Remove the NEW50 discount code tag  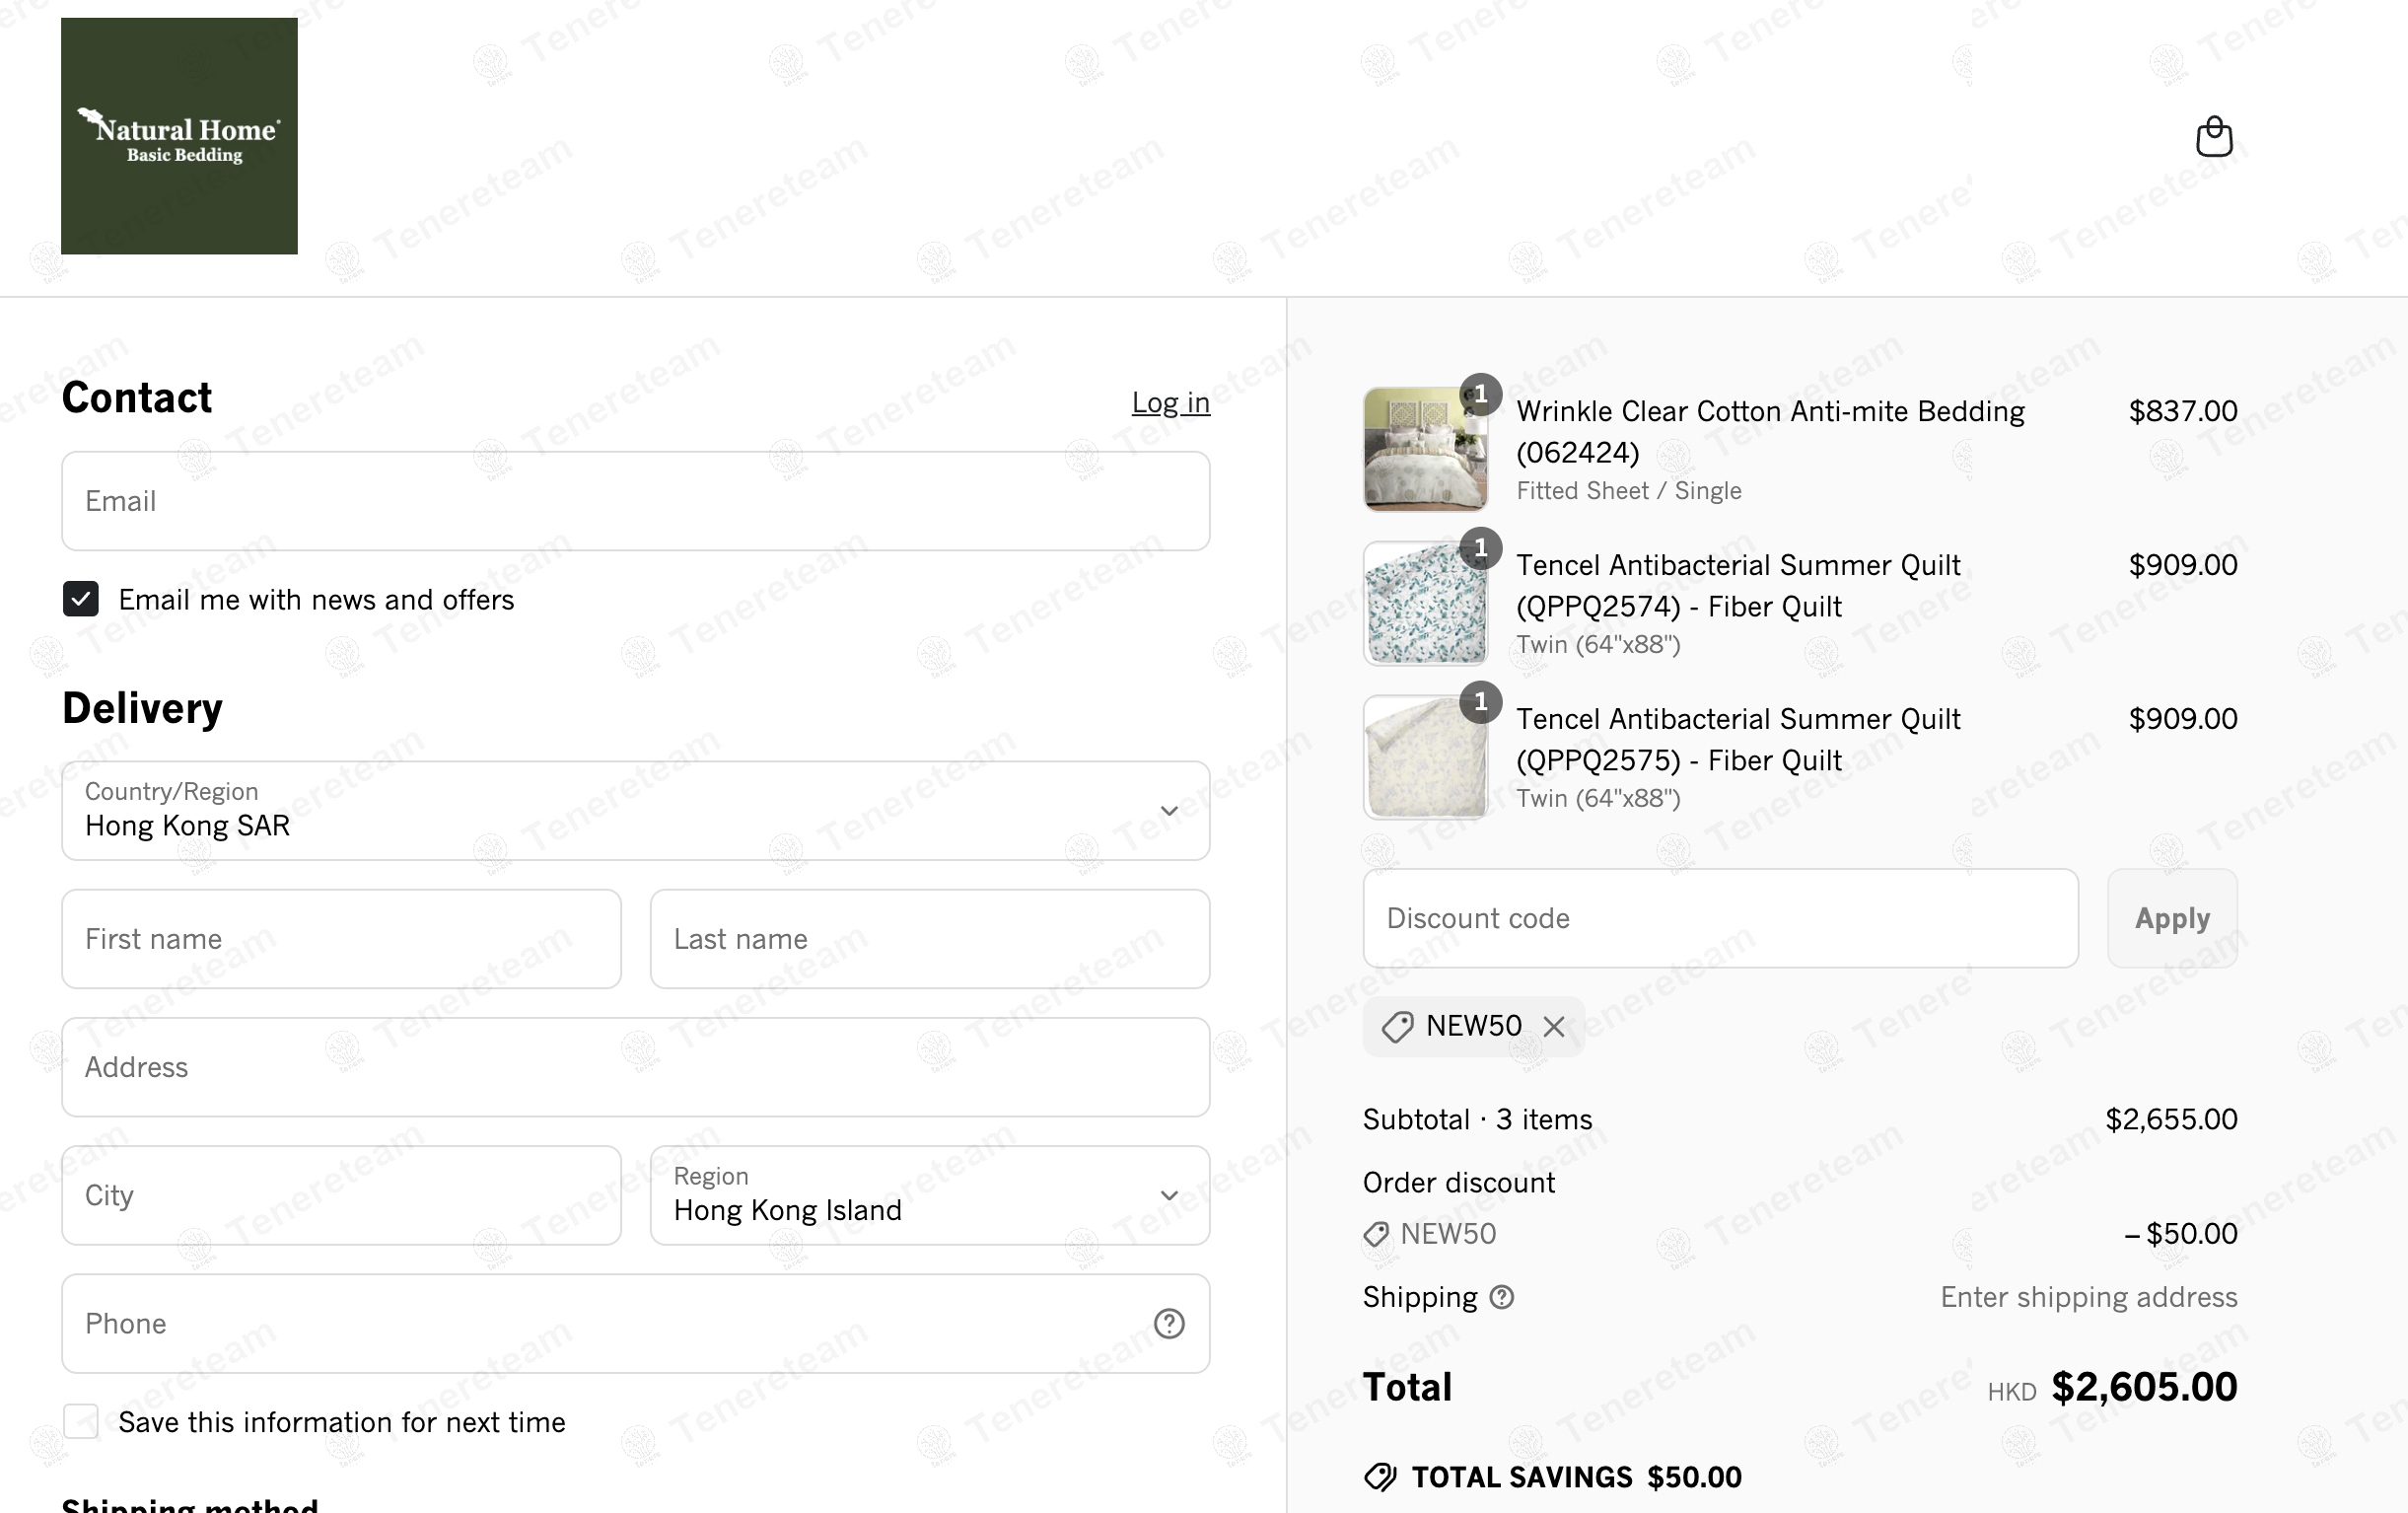click(x=1553, y=1026)
